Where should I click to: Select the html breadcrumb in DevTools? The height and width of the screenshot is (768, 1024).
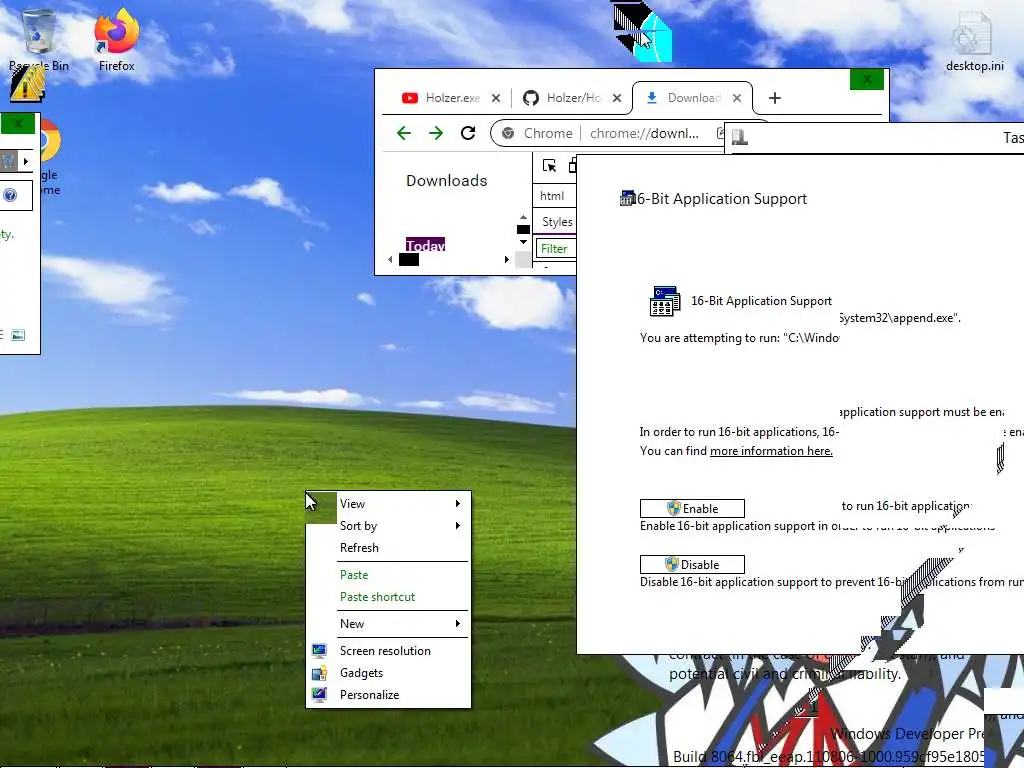click(x=552, y=196)
